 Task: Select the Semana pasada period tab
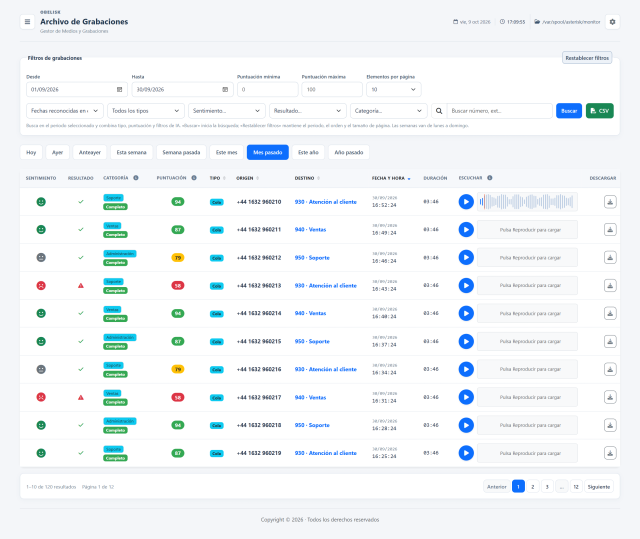coord(181,152)
